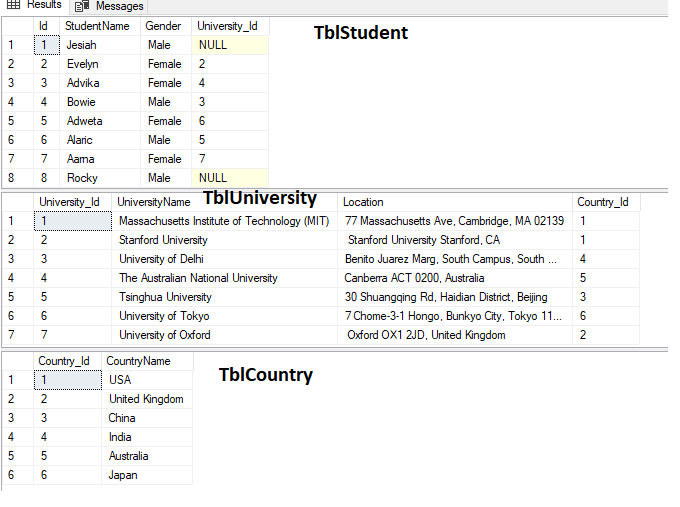Select the CountryName column header
The width and height of the screenshot is (680, 507).
pos(147,361)
